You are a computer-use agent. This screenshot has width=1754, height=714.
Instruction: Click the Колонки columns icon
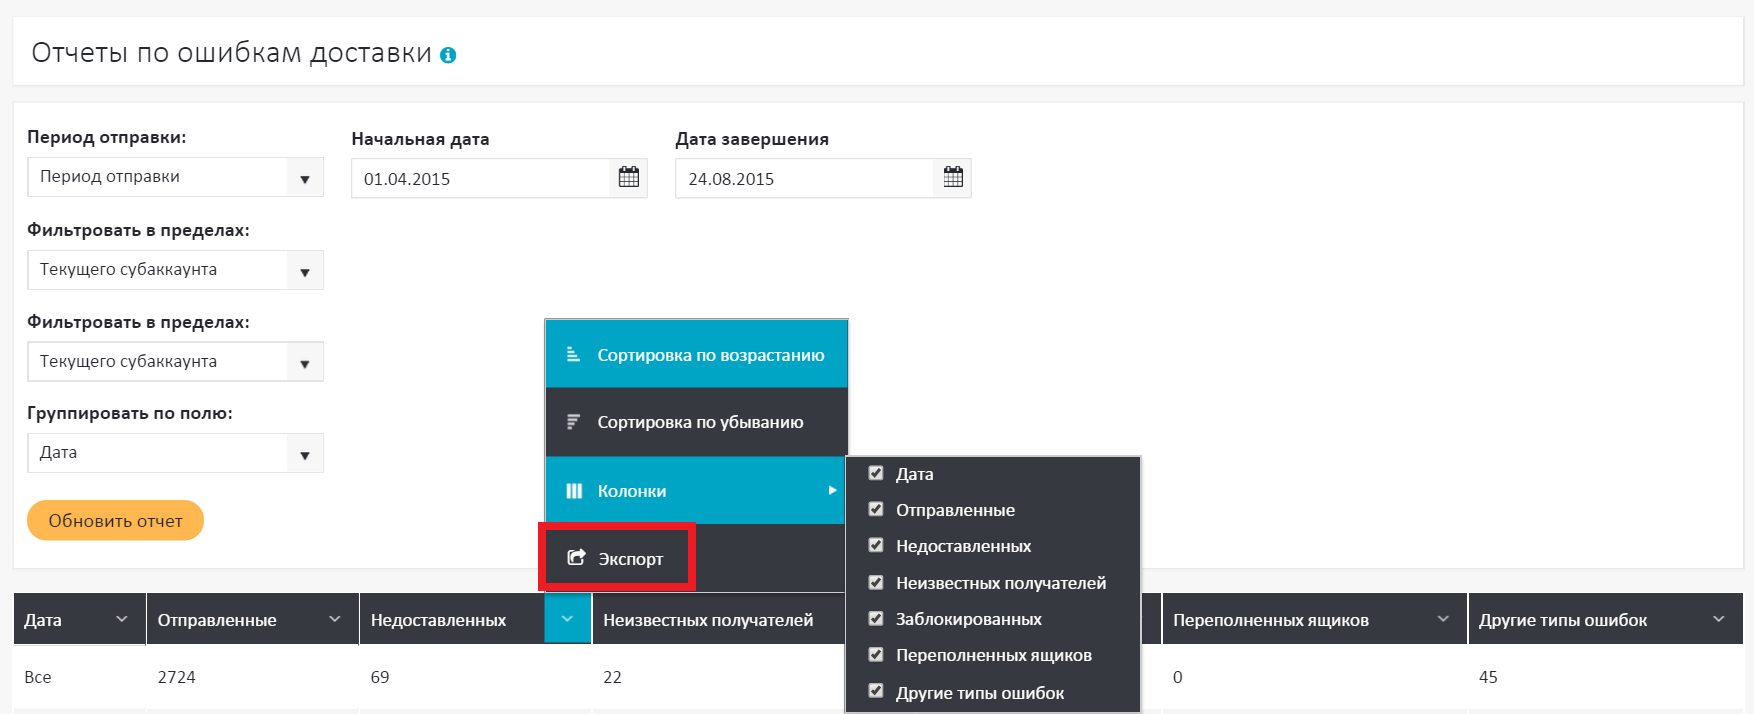click(x=574, y=491)
